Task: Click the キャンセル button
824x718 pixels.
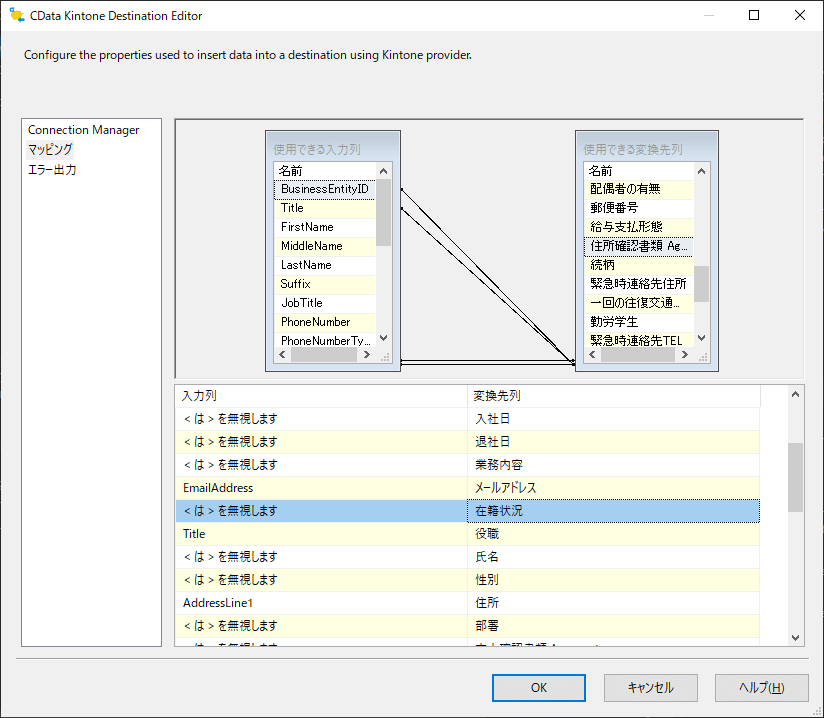Action: pos(651,688)
